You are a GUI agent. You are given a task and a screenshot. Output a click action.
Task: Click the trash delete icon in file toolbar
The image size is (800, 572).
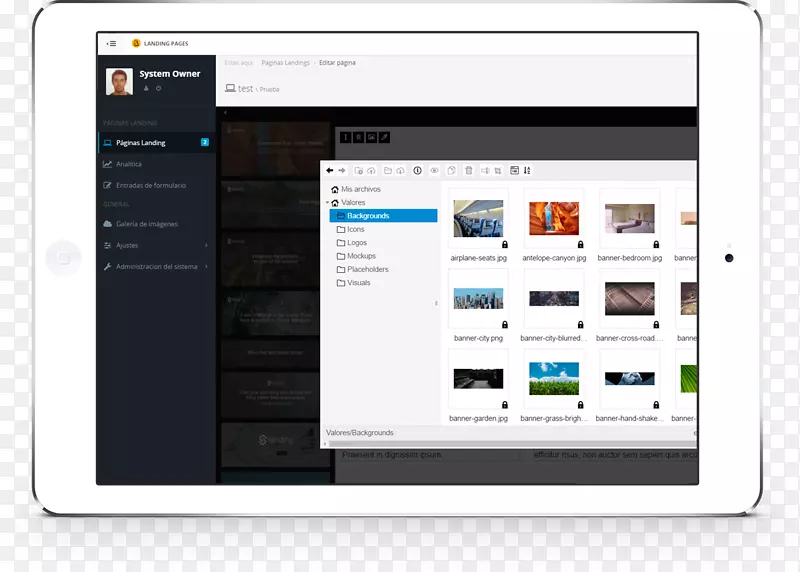click(468, 171)
